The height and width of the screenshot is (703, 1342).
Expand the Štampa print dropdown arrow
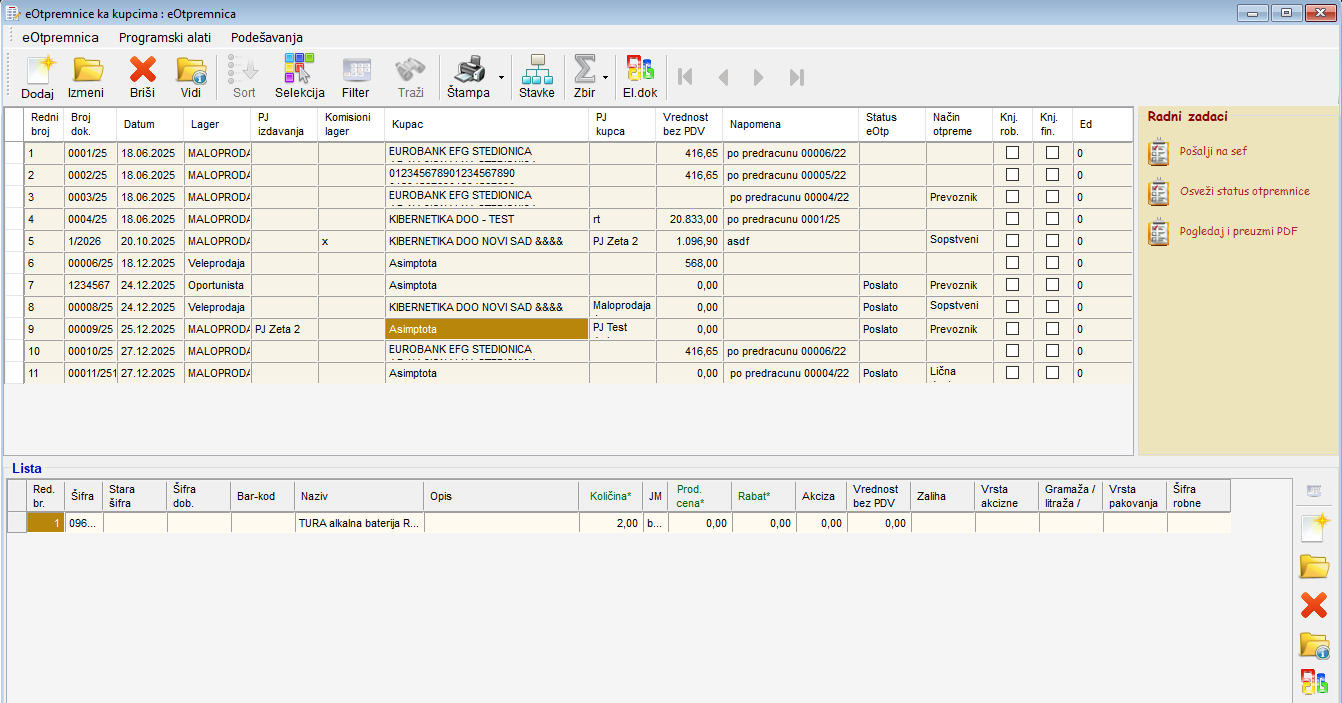click(500, 77)
